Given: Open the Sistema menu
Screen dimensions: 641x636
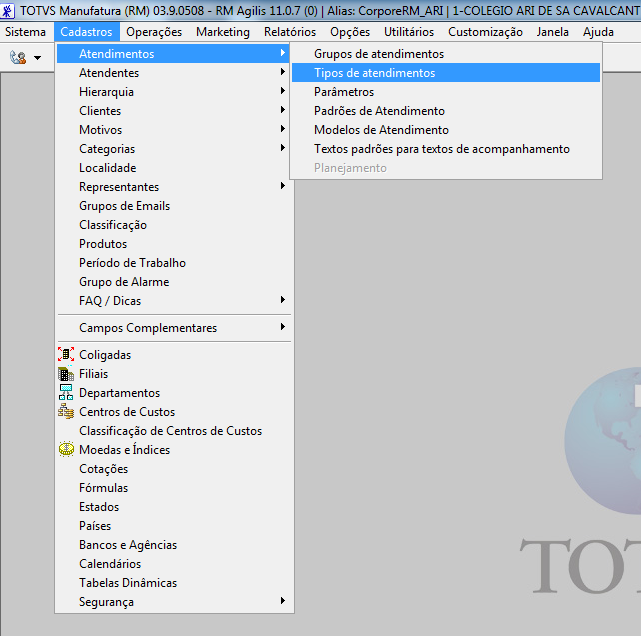Looking at the screenshot, I should [25, 32].
